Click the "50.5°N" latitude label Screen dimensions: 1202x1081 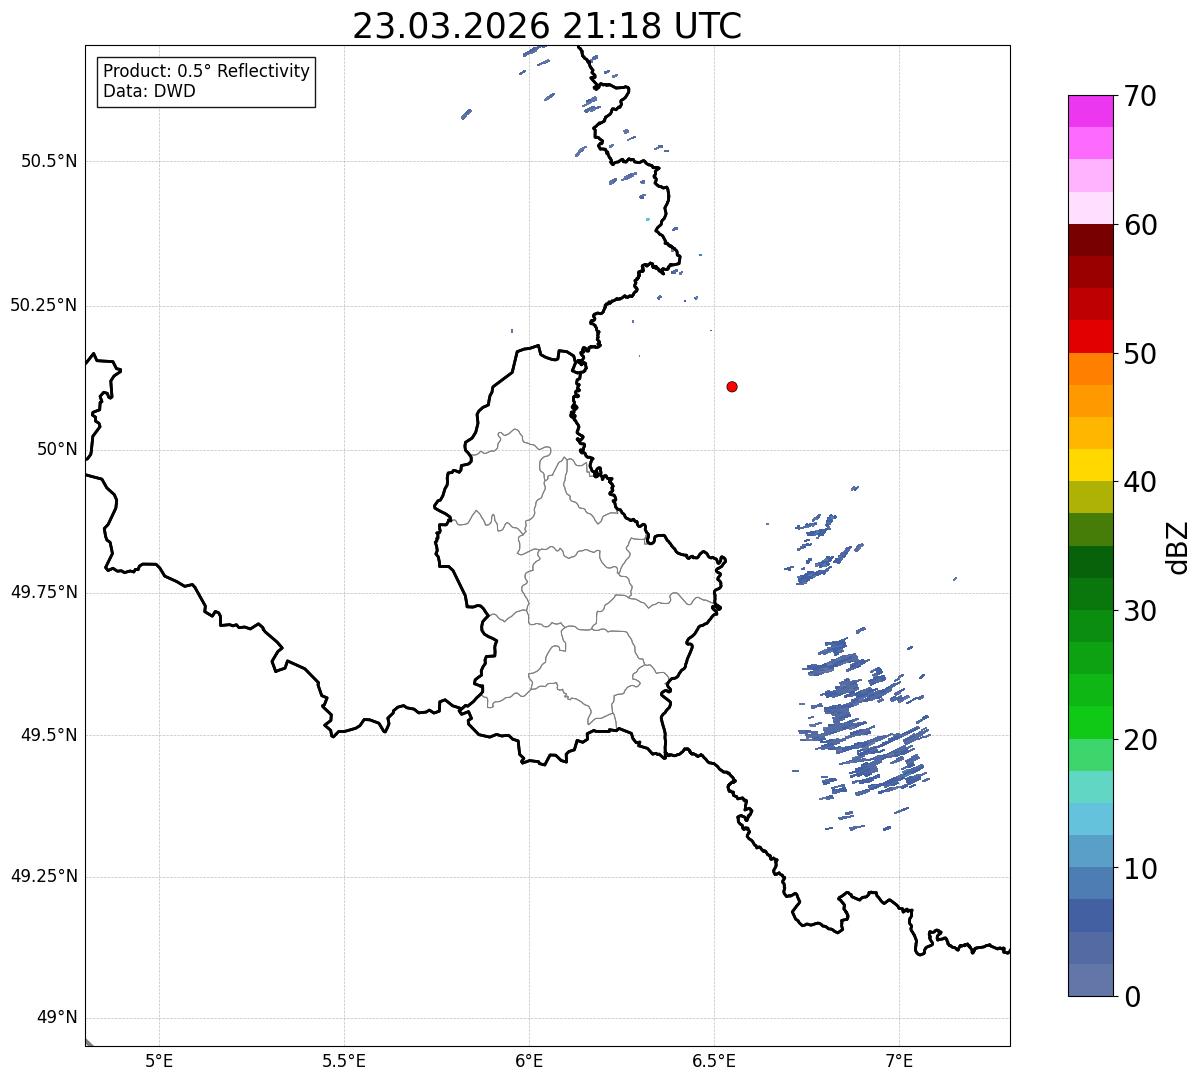[x=49, y=162]
